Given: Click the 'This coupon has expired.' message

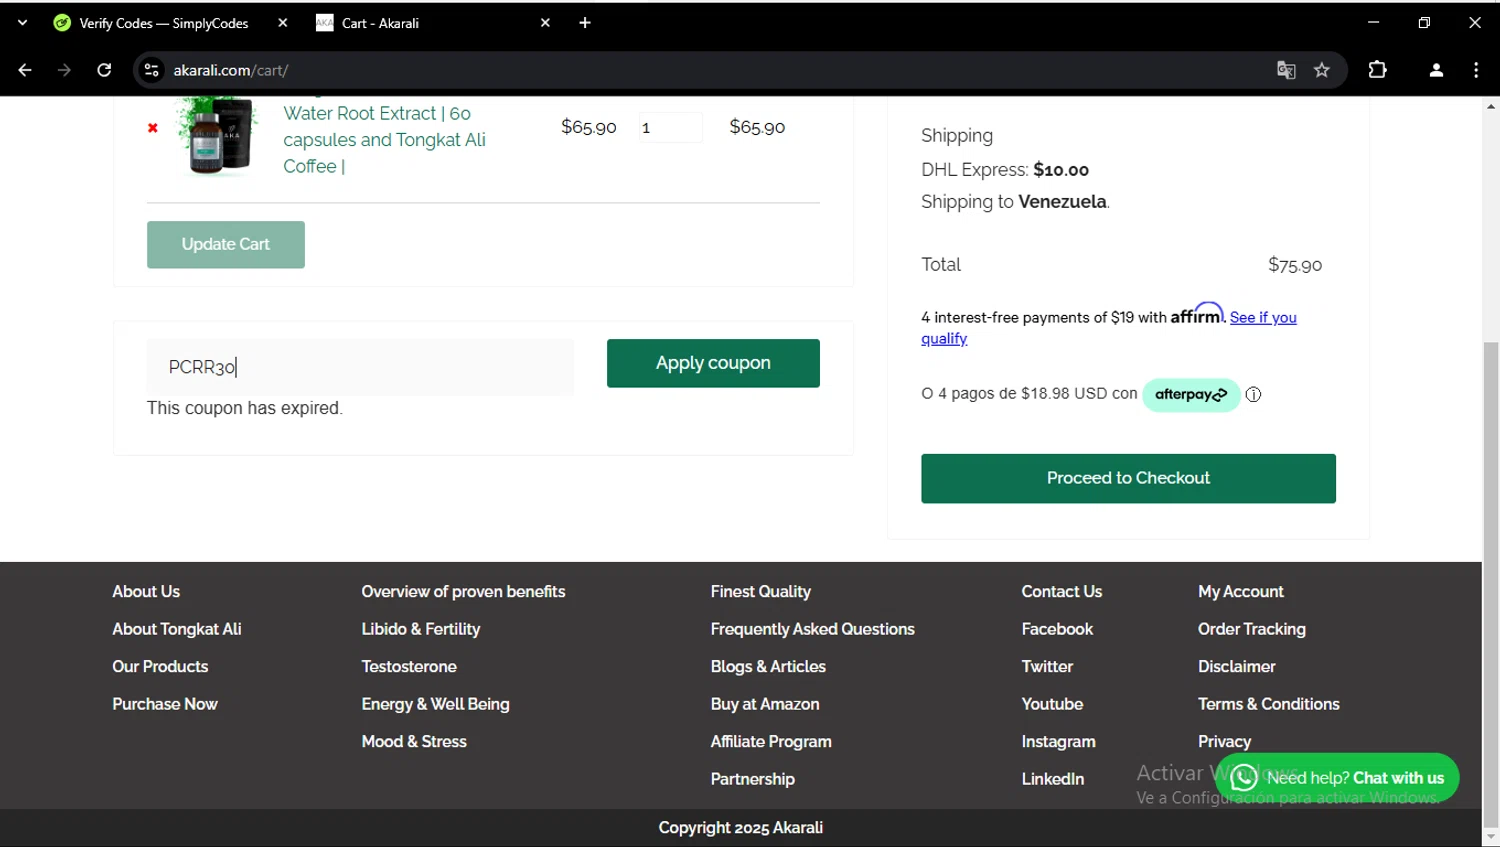Looking at the screenshot, I should (245, 408).
